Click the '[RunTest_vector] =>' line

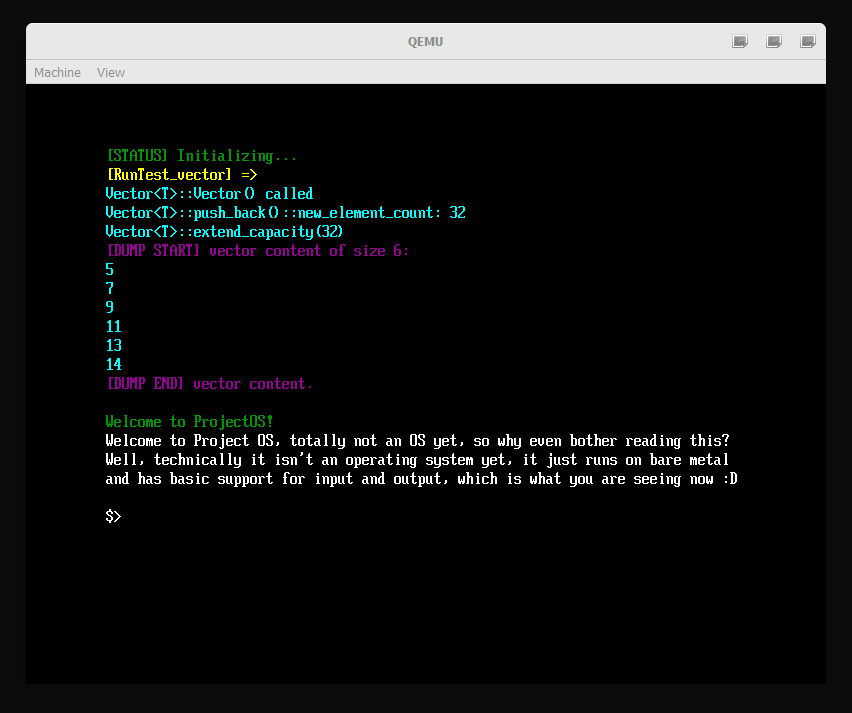[x=182, y=175]
